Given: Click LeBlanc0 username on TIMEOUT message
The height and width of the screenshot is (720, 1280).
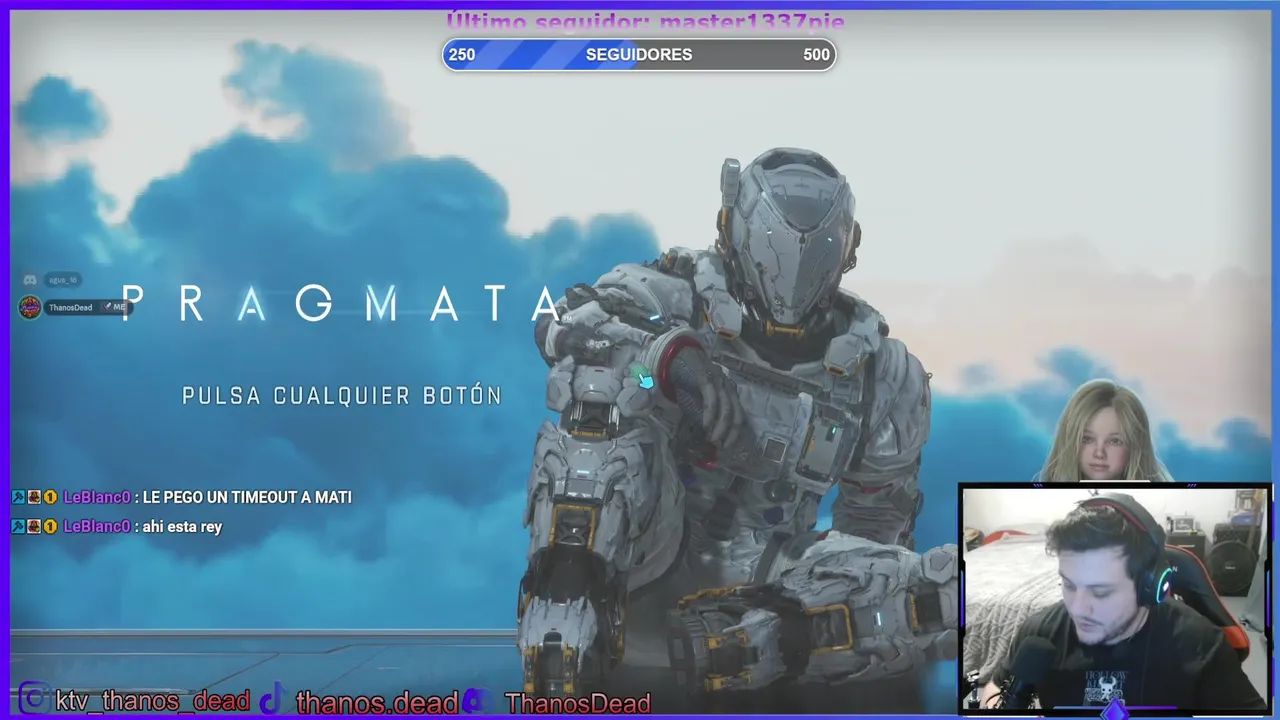Looking at the screenshot, I should pos(96,497).
